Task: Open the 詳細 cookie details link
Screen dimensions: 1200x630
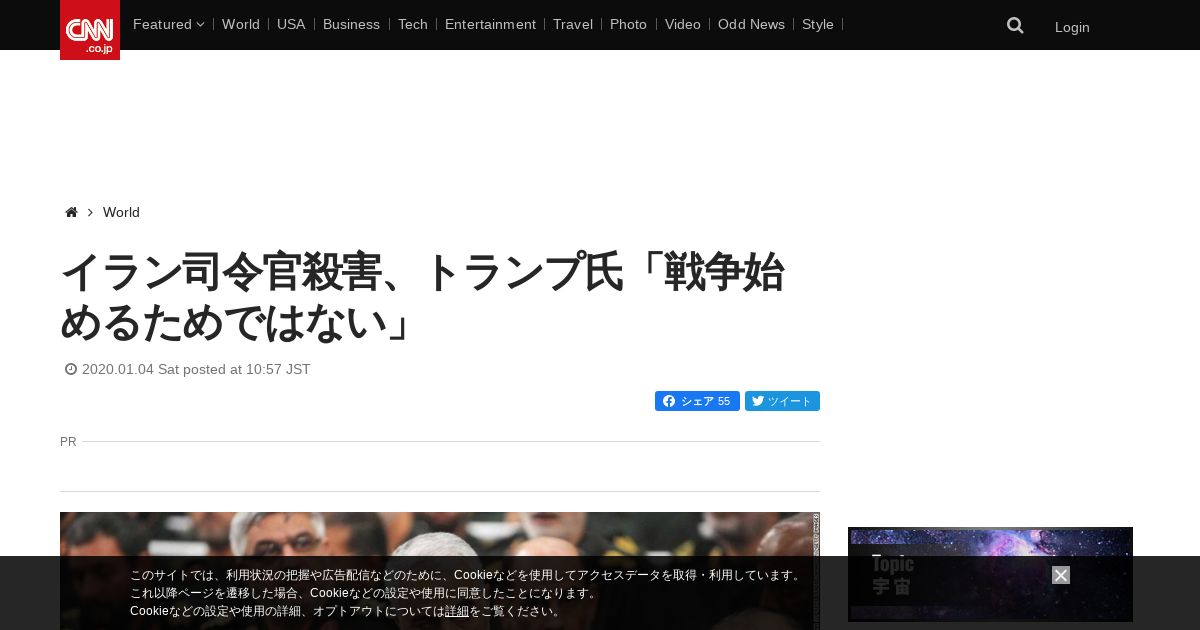Action: pos(457,611)
